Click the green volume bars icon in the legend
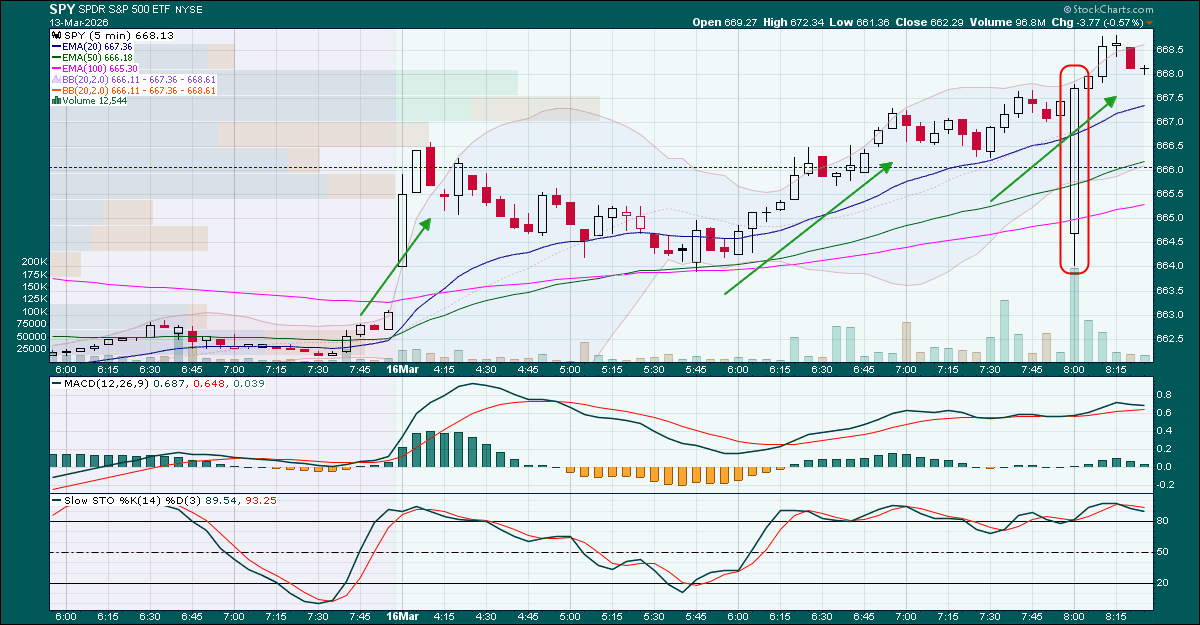Viewport: 1200px width, 625px height. 54,101
